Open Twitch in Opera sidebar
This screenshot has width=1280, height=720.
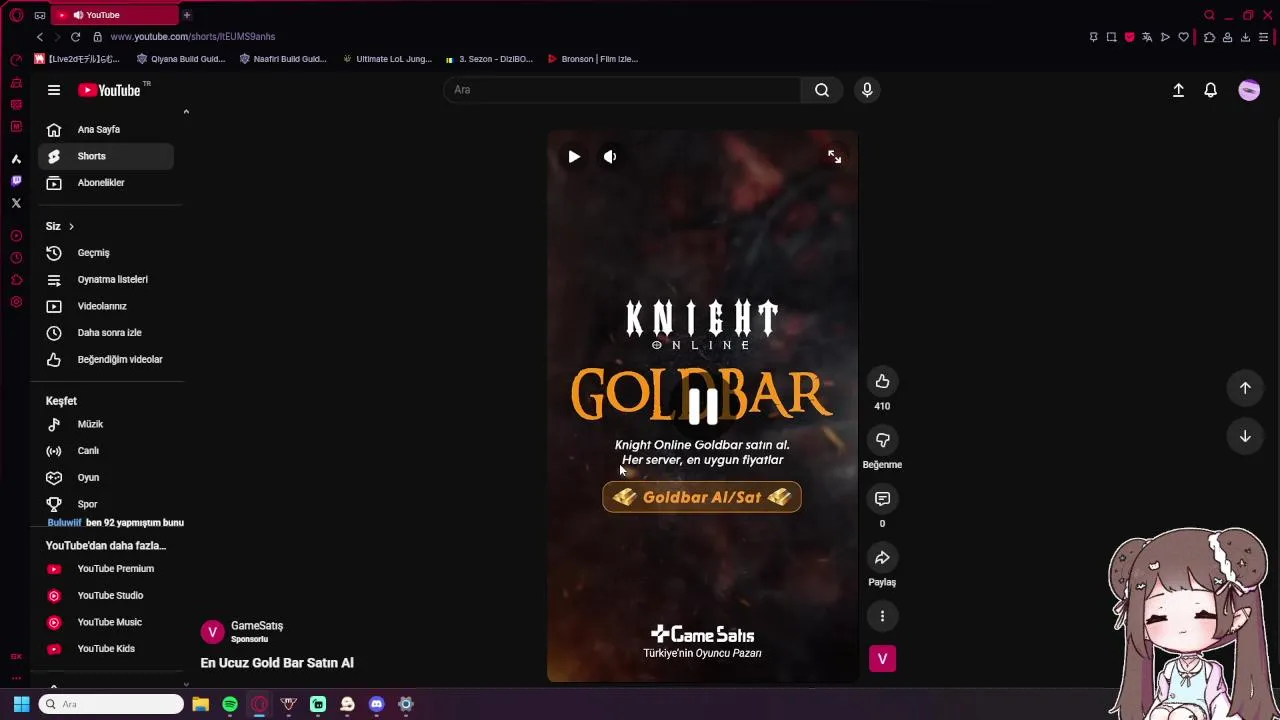point(16,181)
